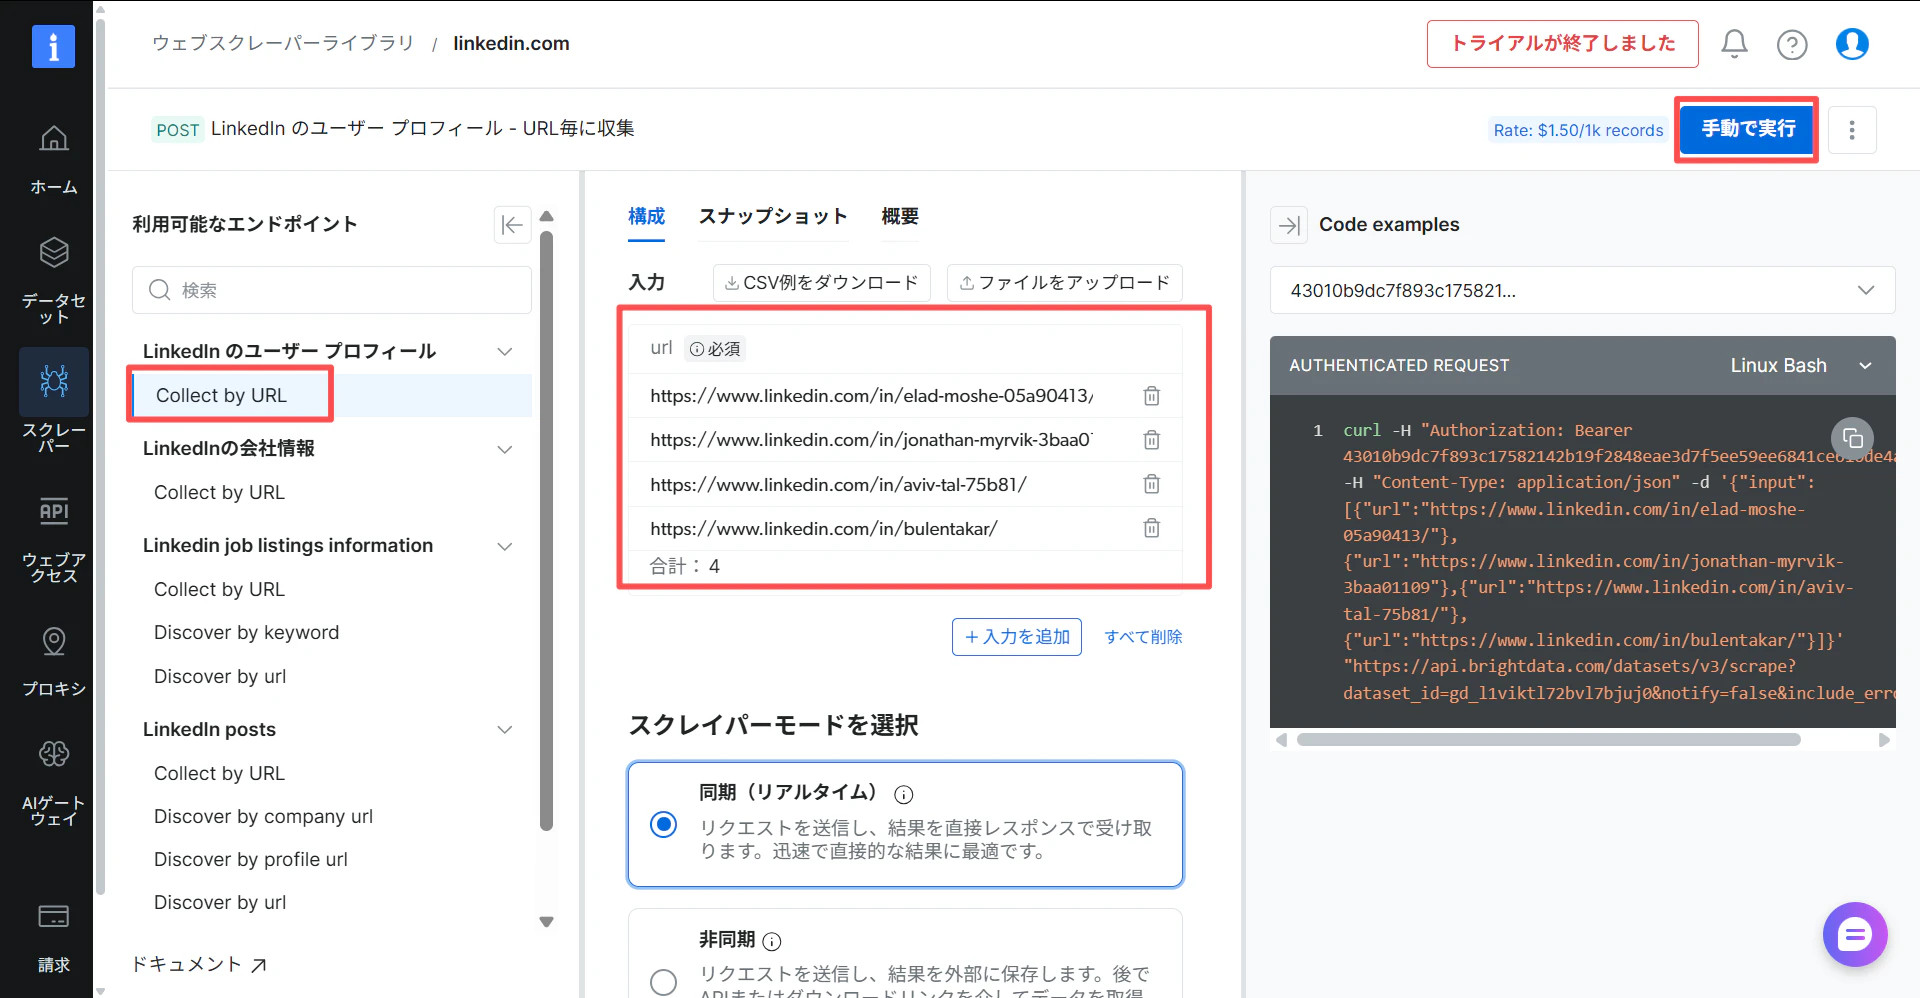1920x998 pixels.
Task: Click the info icon beside 同期（リアルタイム）
Action: (x=904, y=795)
